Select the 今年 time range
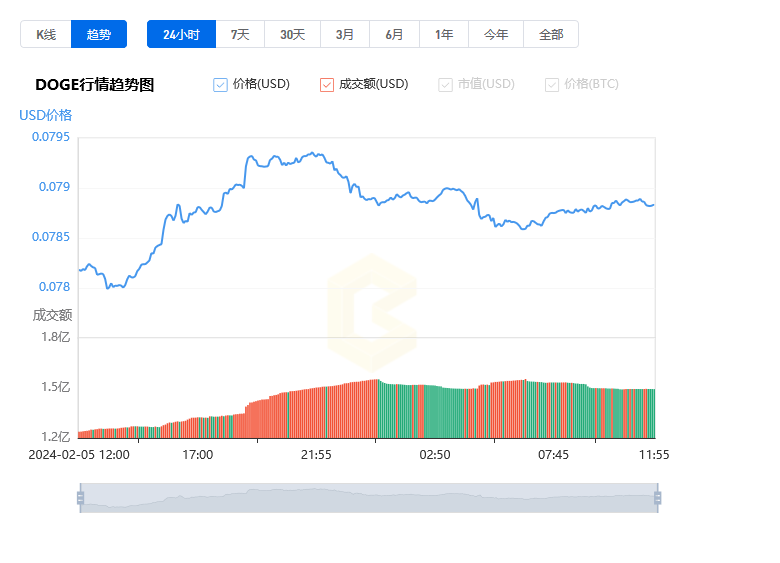This screenshot has height=563, width=780. (496, 34)
